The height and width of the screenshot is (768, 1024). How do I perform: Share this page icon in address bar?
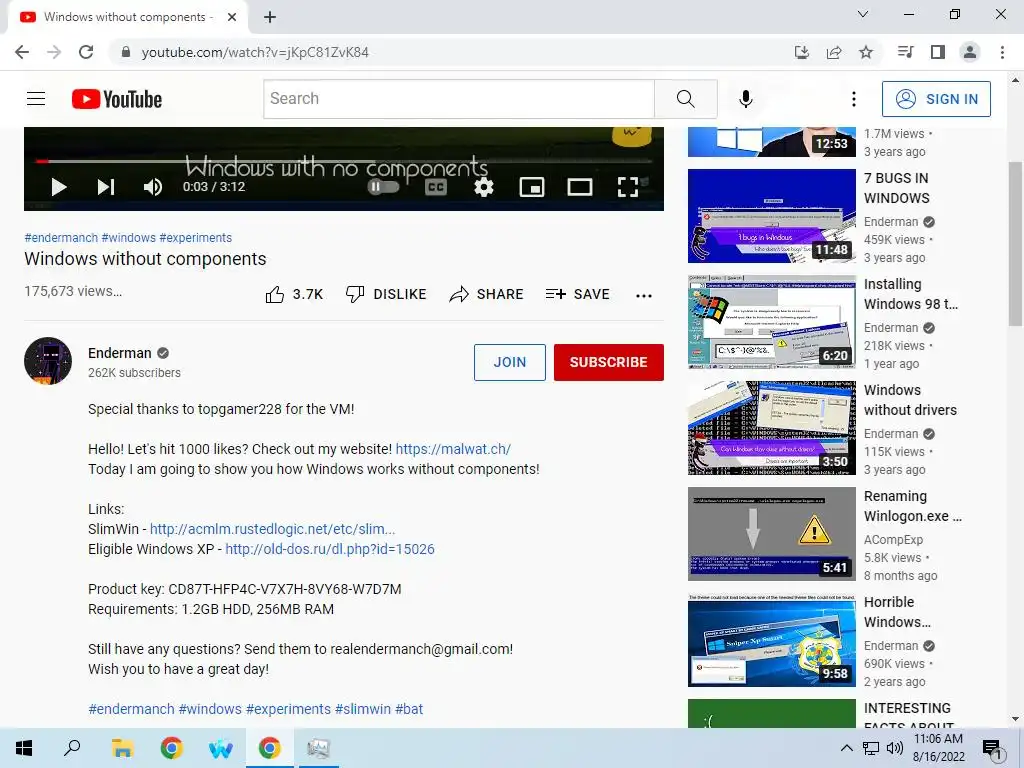tap(834, 52)
